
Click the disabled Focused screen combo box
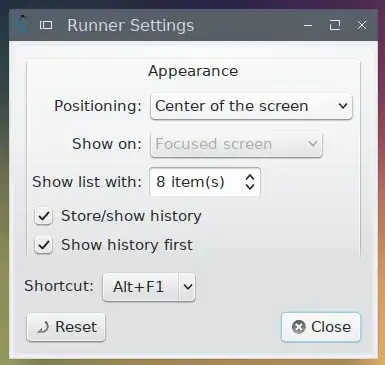pyautogui.click(x=236, y=144)
